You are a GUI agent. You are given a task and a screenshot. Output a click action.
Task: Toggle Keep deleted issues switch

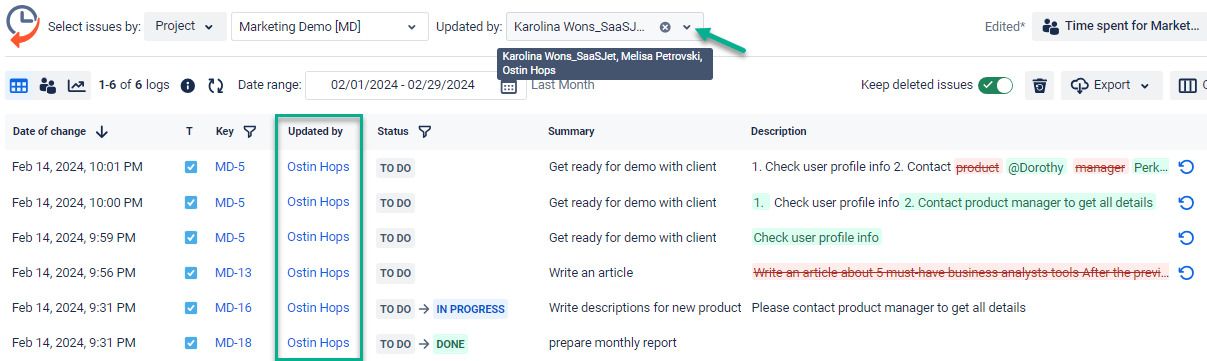pyautogui.click(x=995, y=86)
